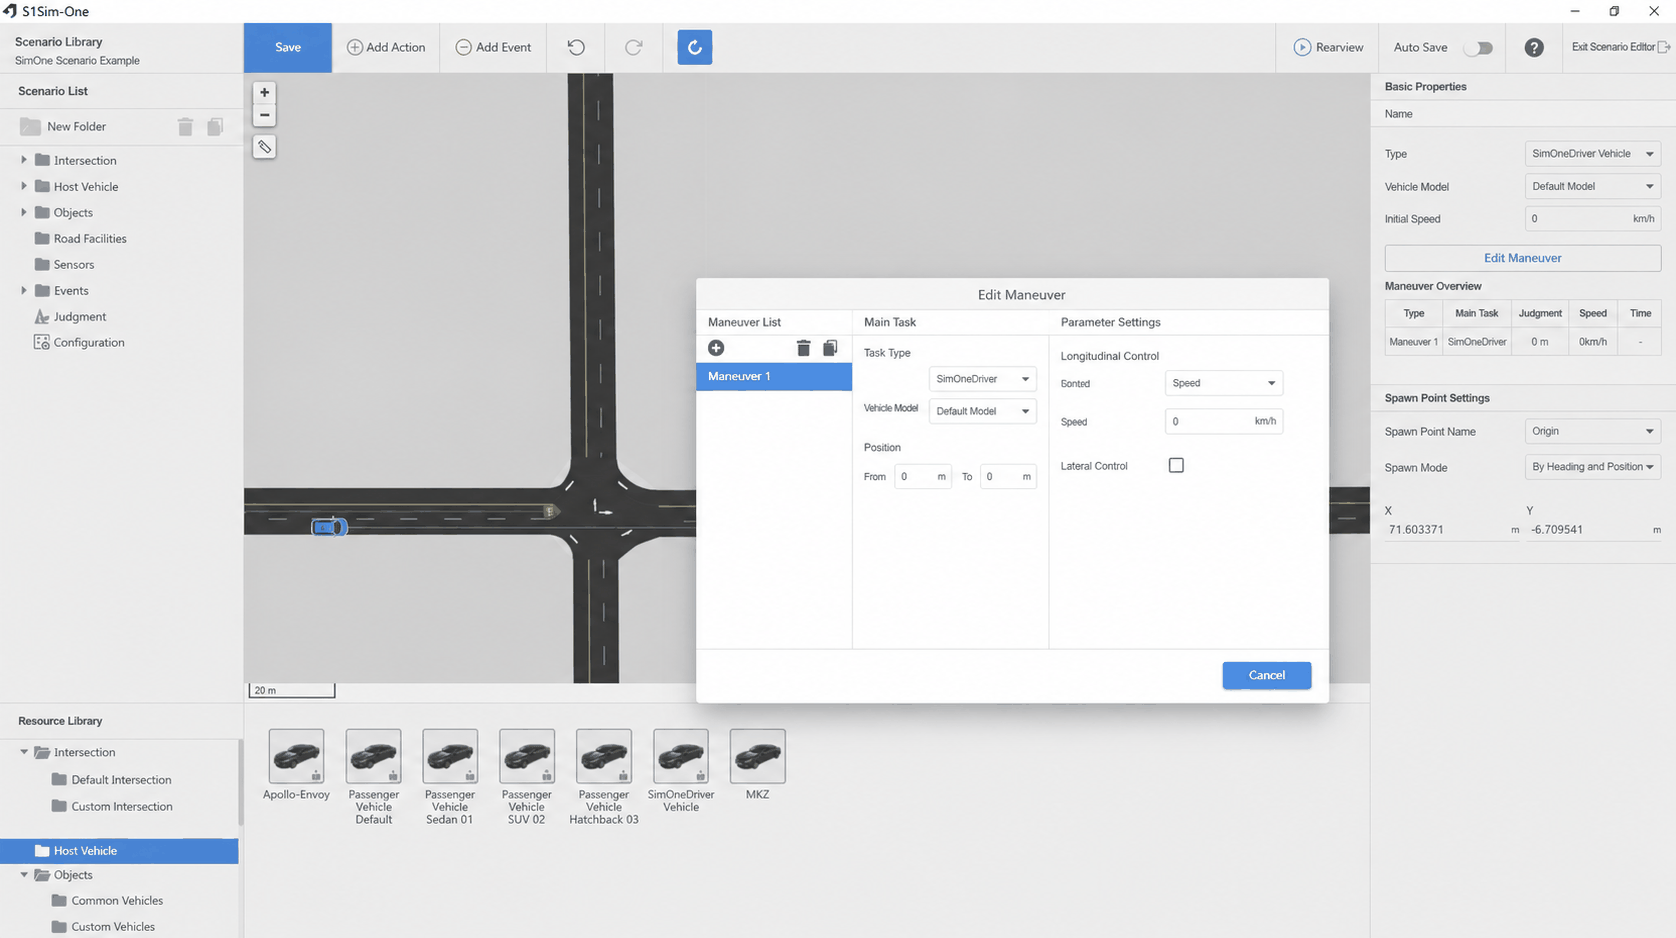Image resolution: width=1676 pixels, height=938 pixels.
Task: Select Passenger Vehicle Sedan 01 thumbnail
Action: tap(450, 756)
